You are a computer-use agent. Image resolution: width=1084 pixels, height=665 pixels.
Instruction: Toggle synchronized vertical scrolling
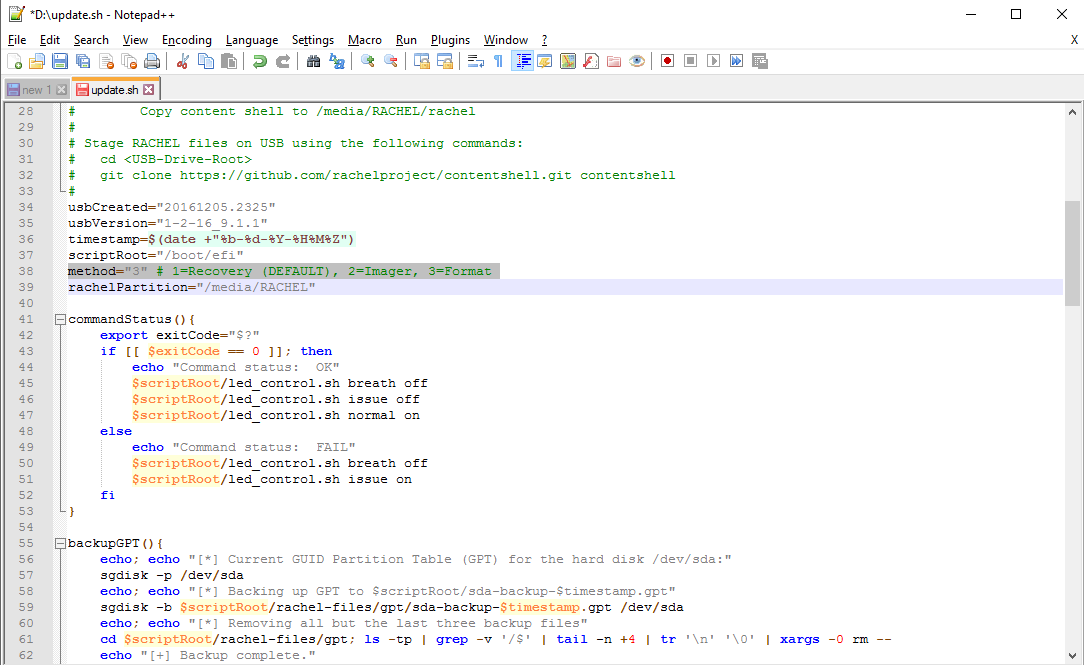click(421, 62)
